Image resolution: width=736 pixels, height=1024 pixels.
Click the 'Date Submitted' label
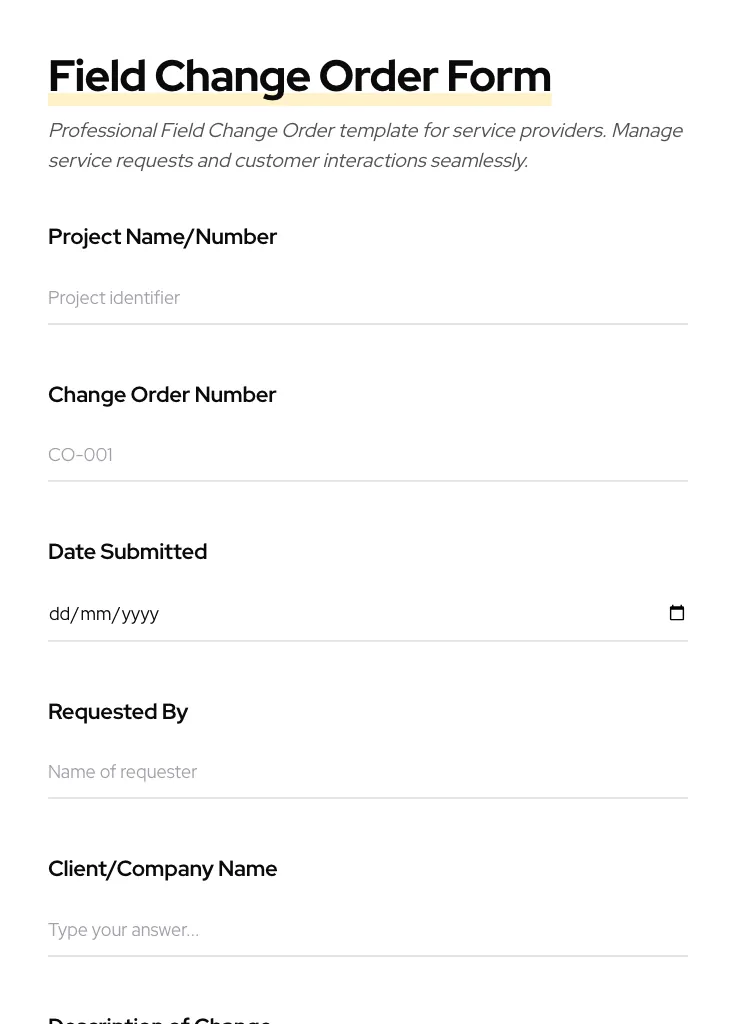point(127,552)
